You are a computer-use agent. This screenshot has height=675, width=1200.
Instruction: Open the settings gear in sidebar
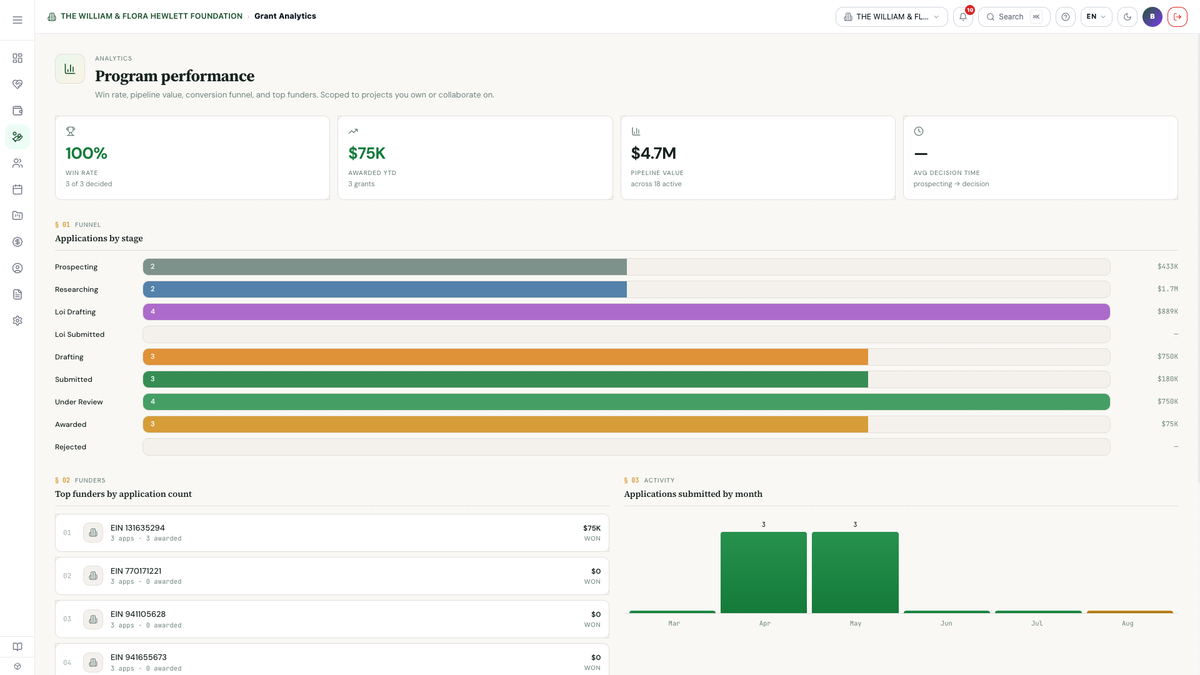pos(17,321)
